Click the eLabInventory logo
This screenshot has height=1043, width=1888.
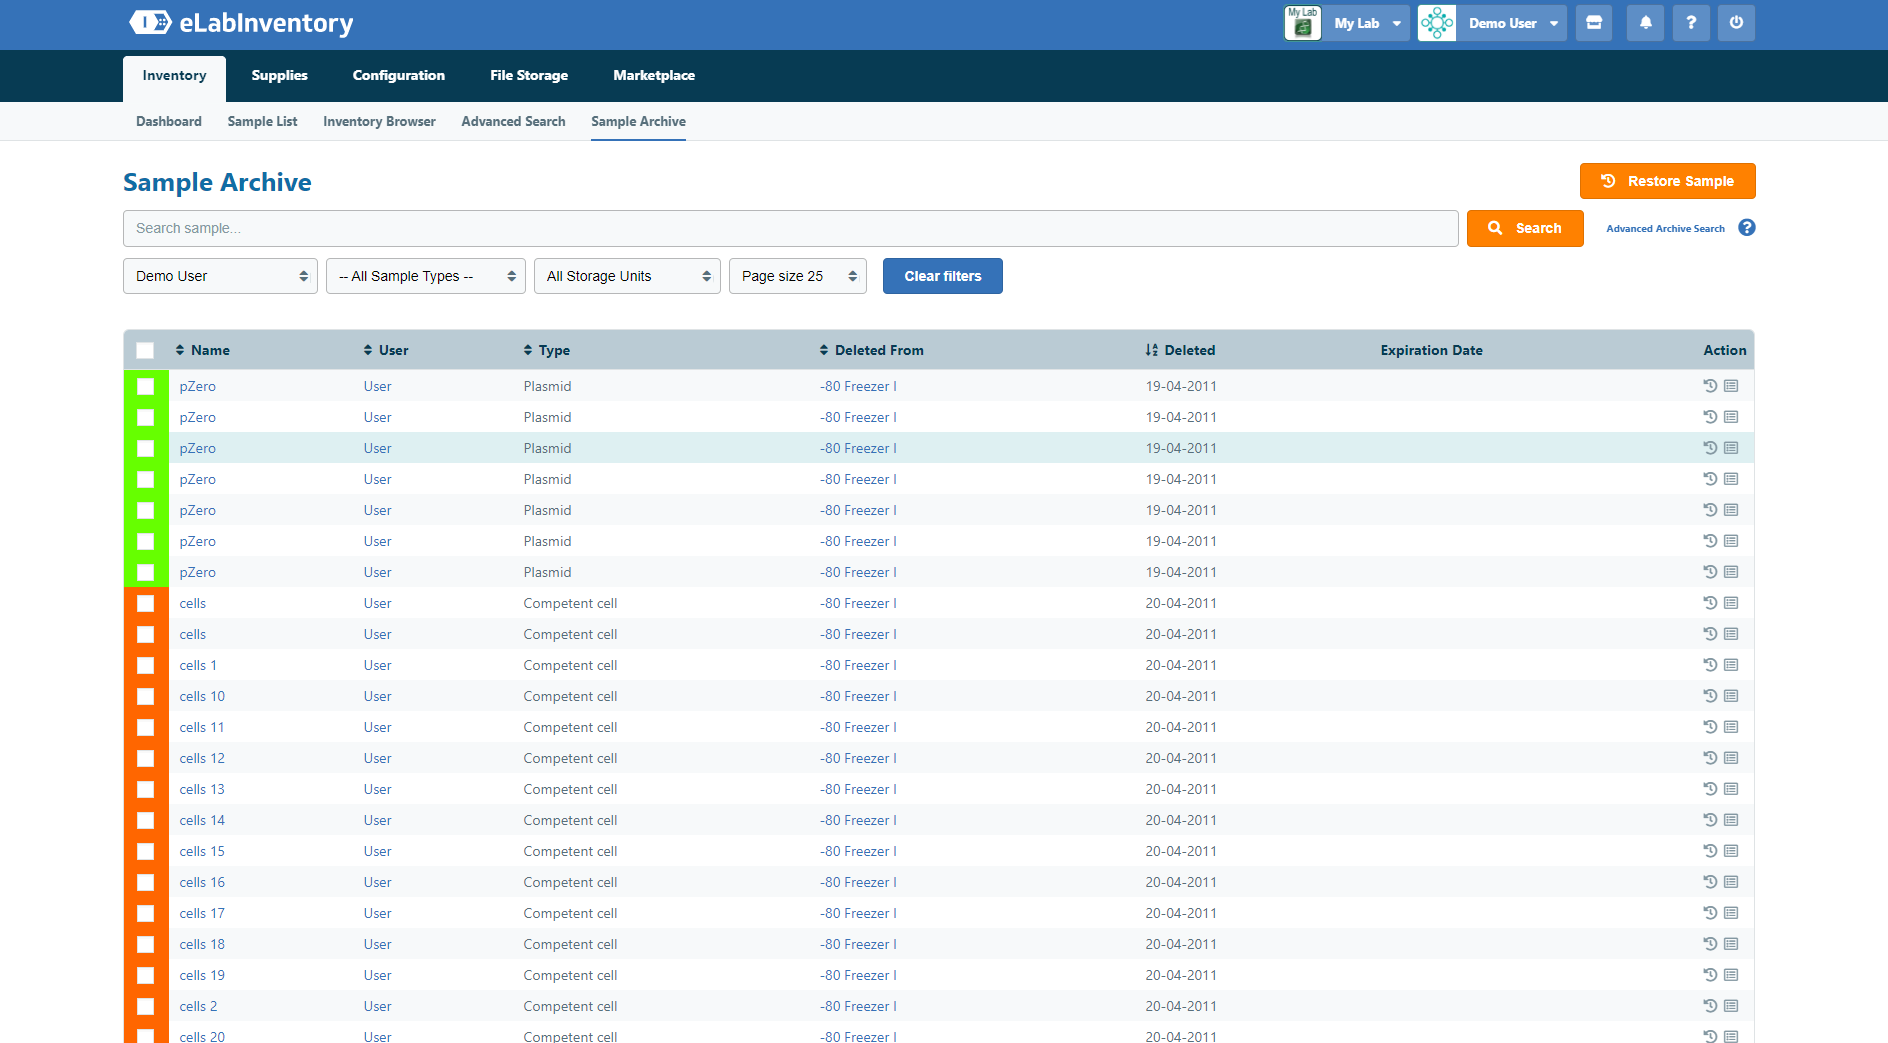point(241,23)
